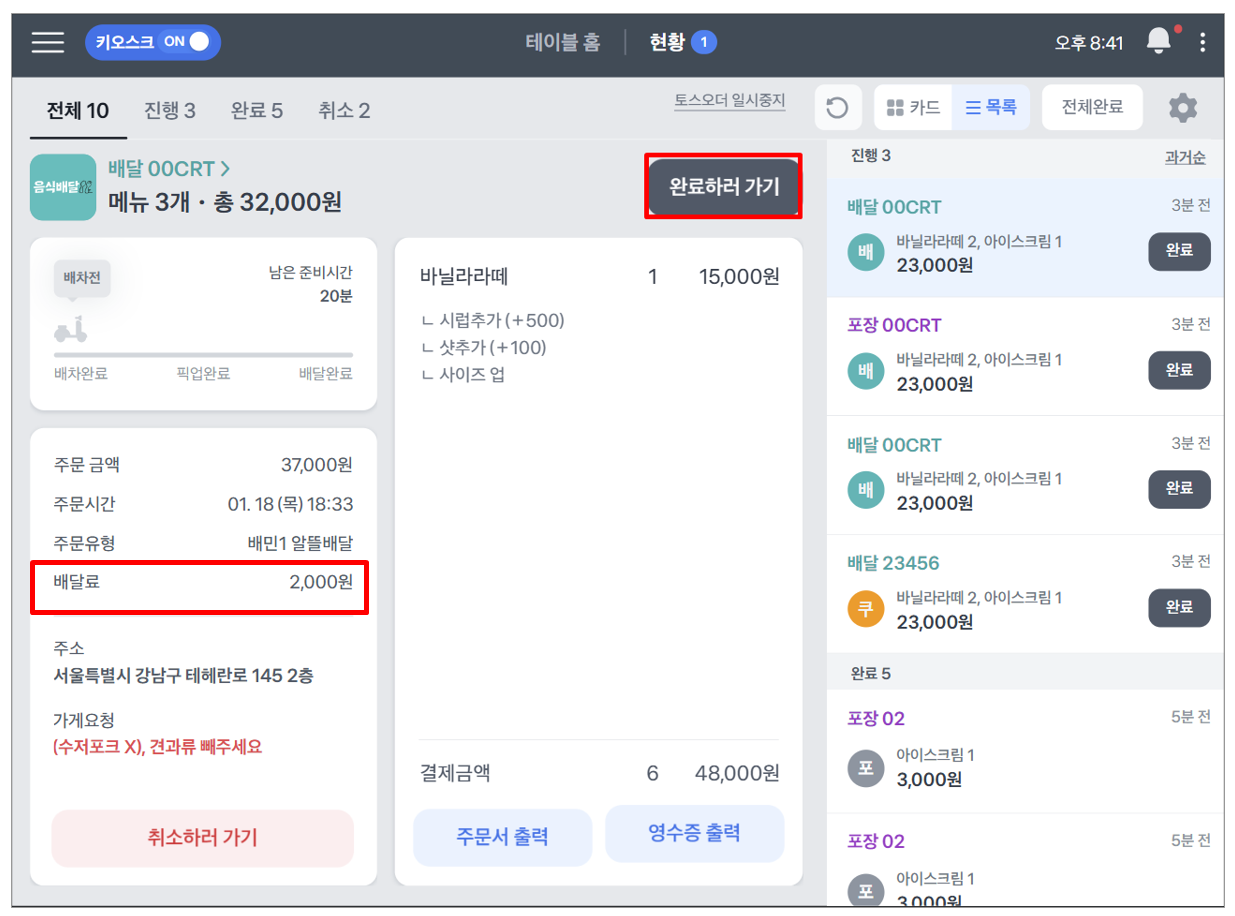Switch to 카드 view
1235x916 pixels.
913,107
